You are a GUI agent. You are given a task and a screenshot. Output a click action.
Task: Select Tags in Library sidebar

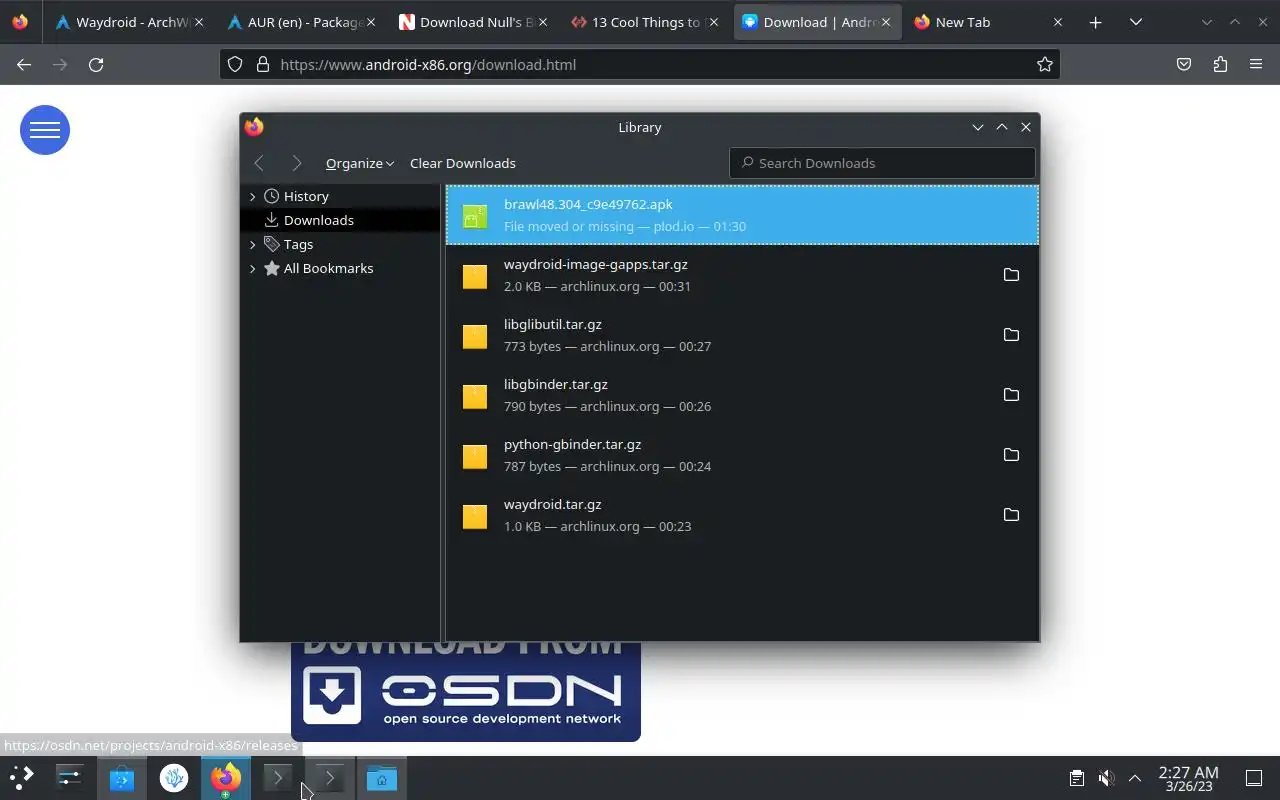[x=342, y=244]
